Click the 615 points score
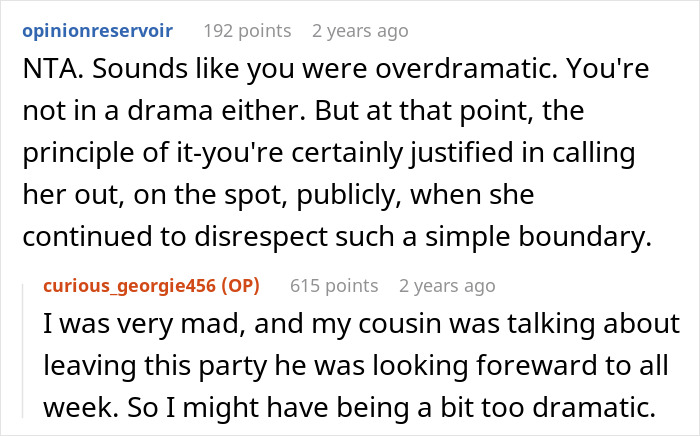 coord(336,286)
